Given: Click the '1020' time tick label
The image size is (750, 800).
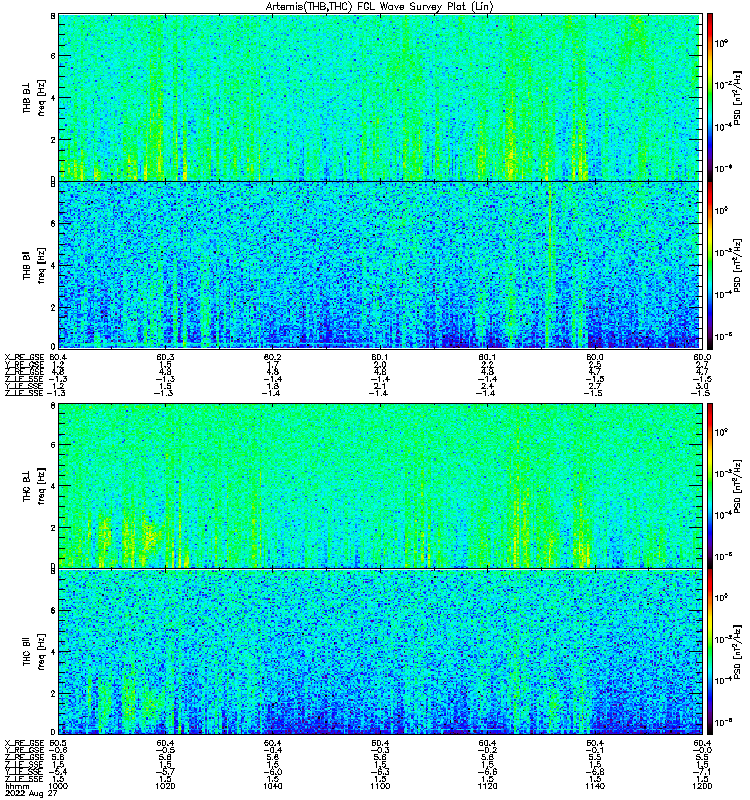Looking at the screenshot, I should (x=165, y=786).
